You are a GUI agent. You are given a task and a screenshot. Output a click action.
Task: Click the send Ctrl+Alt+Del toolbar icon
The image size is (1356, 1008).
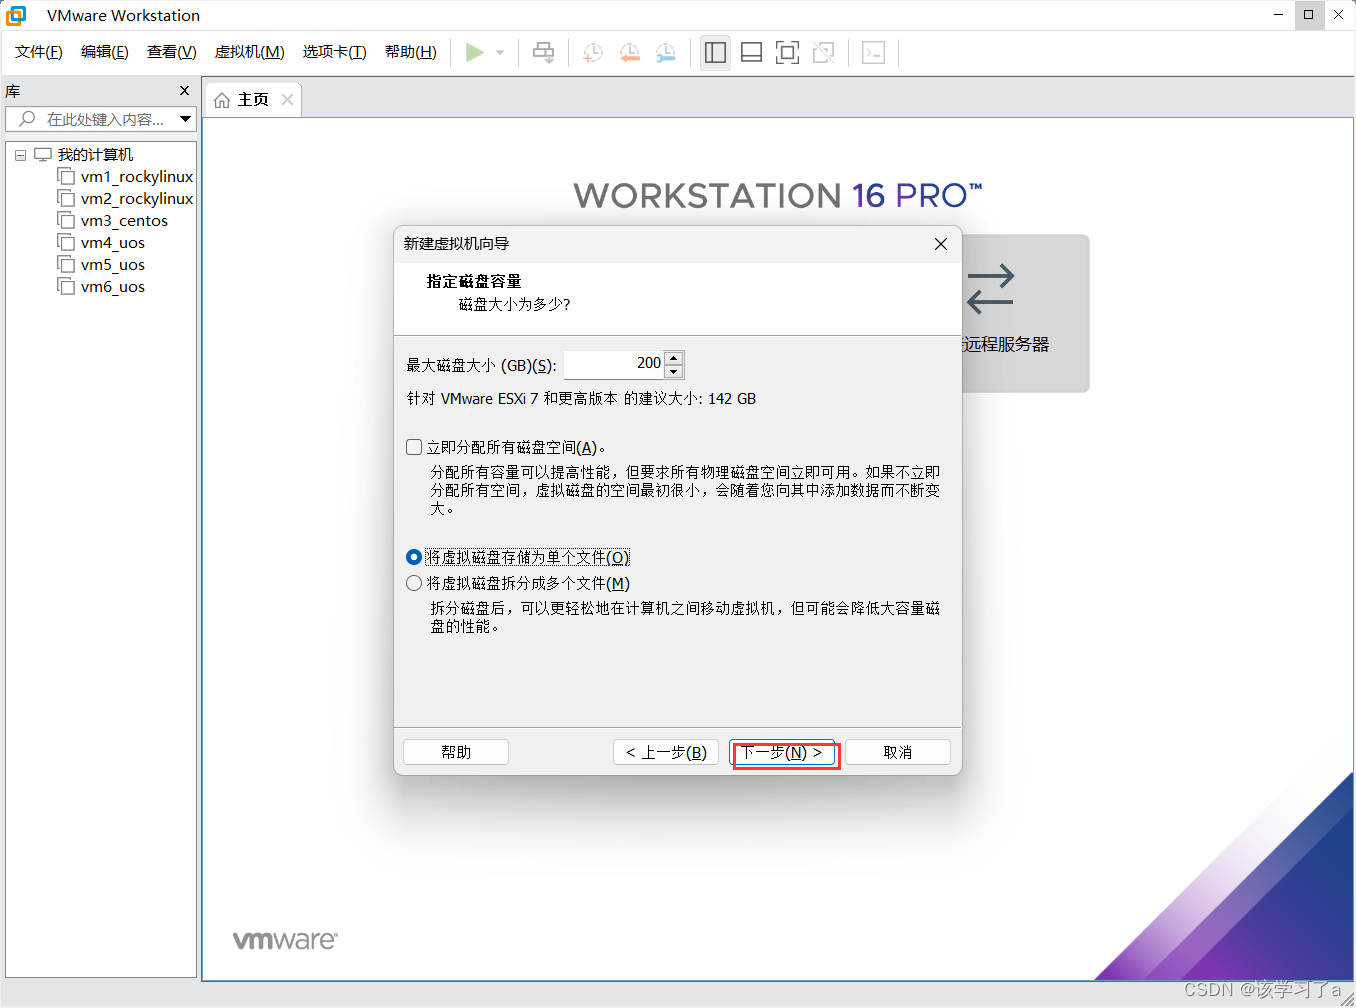pyautogui.click(x=543, y=52)
